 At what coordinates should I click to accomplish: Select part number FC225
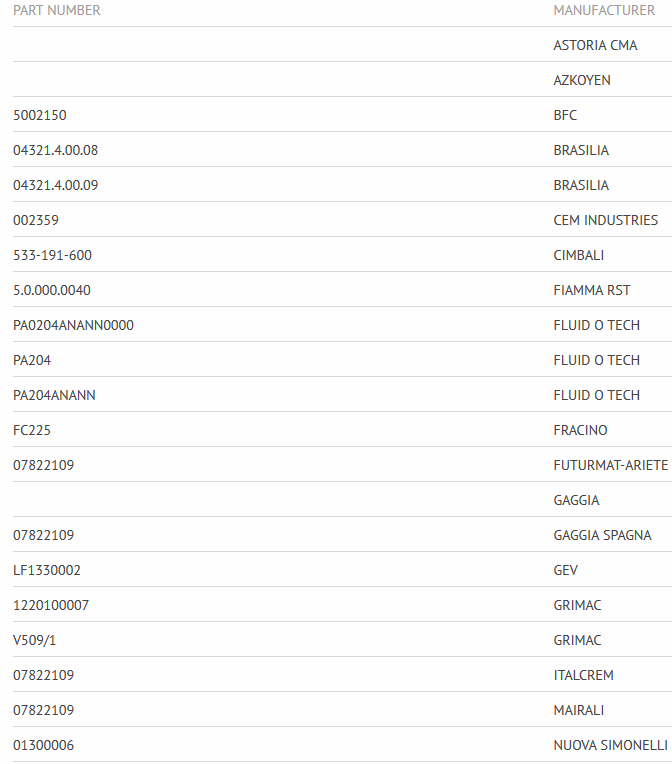click(32, 430)
